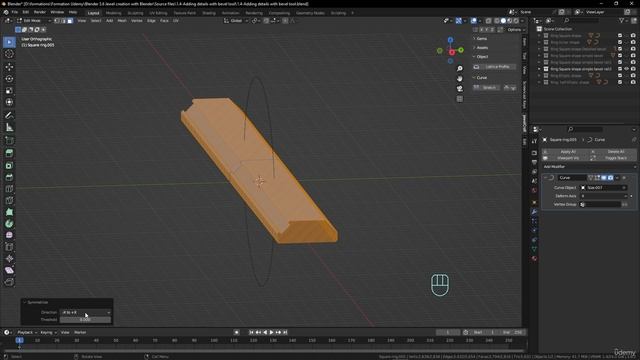Click the Toggle Stack button
This screenshot has width=640, height=360.
[613, 158]
